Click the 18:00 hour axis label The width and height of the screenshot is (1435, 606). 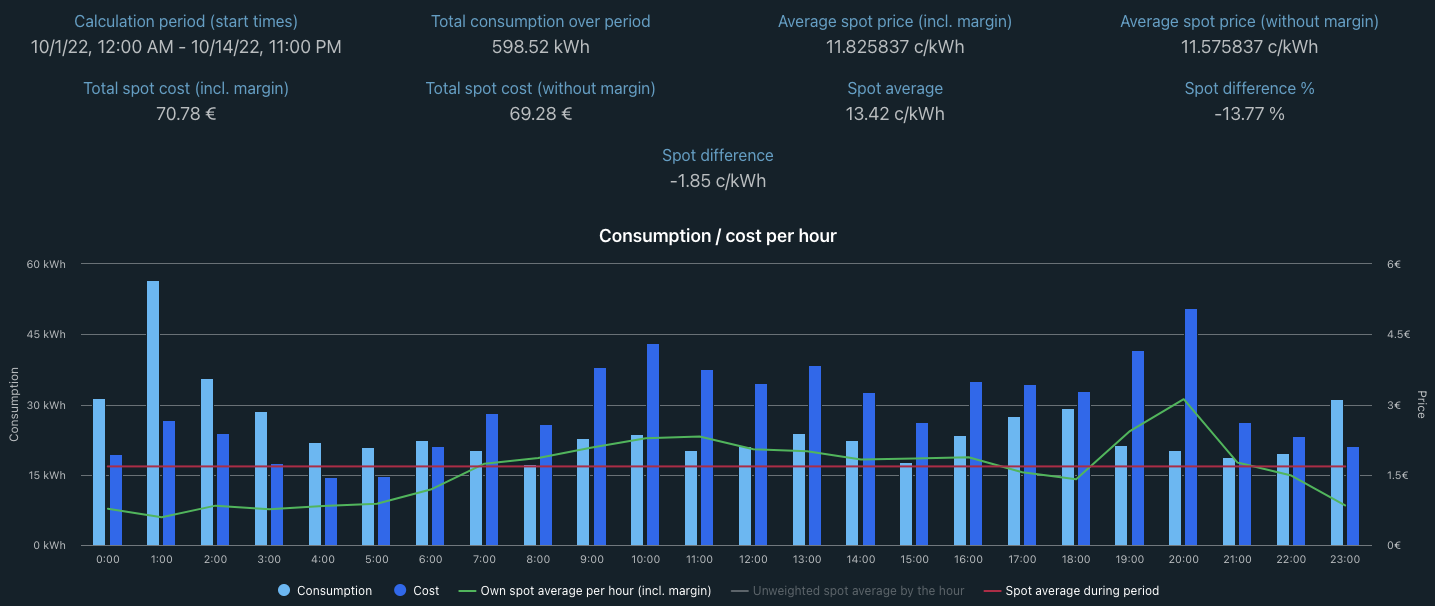pos(1076,559)
